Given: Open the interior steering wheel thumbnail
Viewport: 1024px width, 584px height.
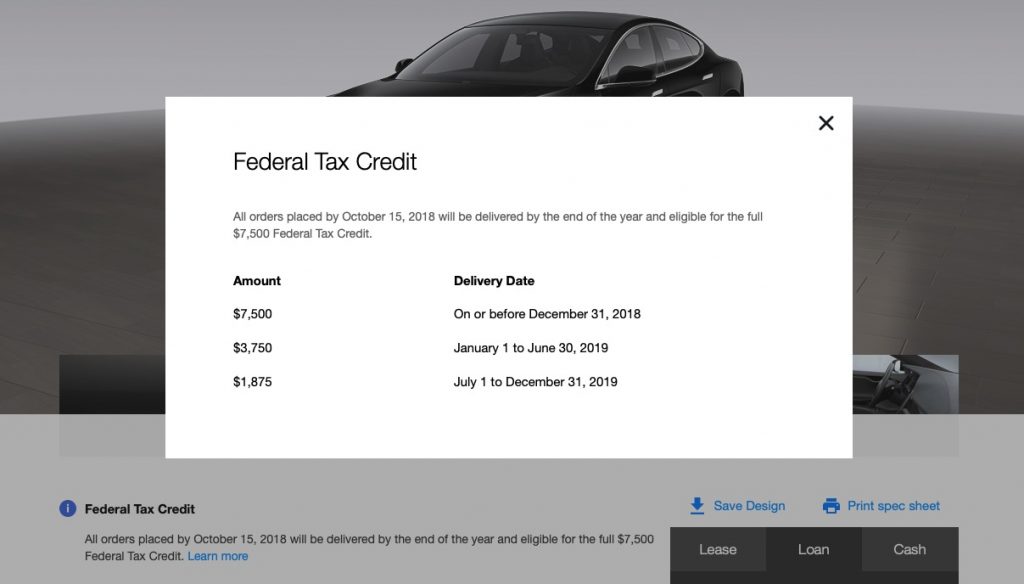Looking at the screenshot, I should [905, 385].
